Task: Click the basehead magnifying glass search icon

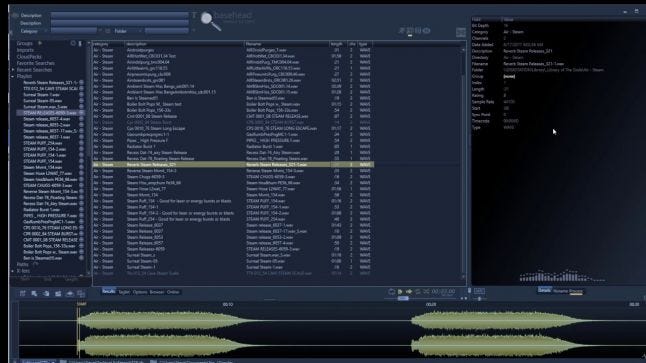Action: [x=210, y=21]
